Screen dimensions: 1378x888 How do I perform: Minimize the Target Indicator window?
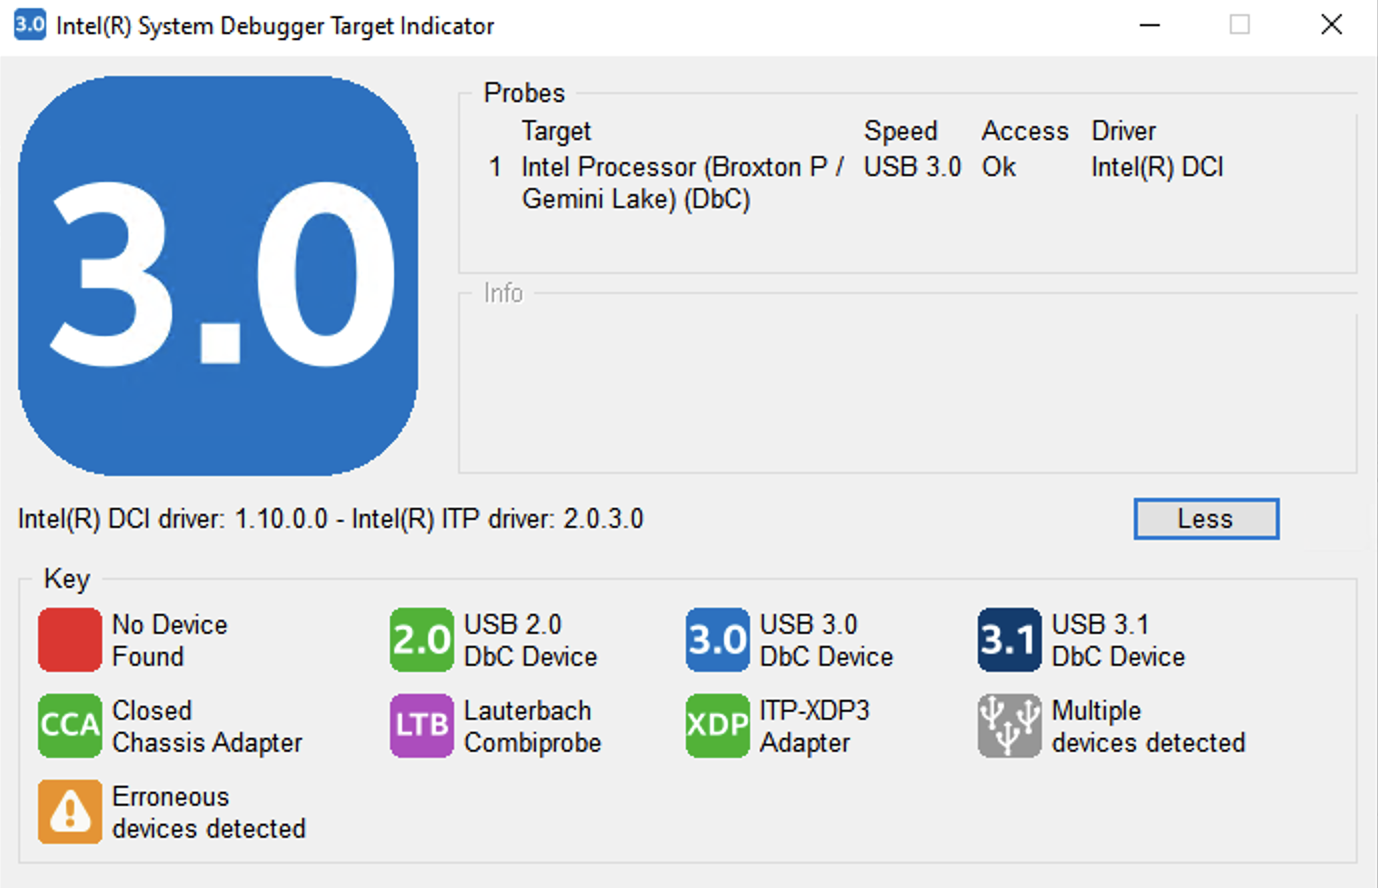coord(1150,25)
